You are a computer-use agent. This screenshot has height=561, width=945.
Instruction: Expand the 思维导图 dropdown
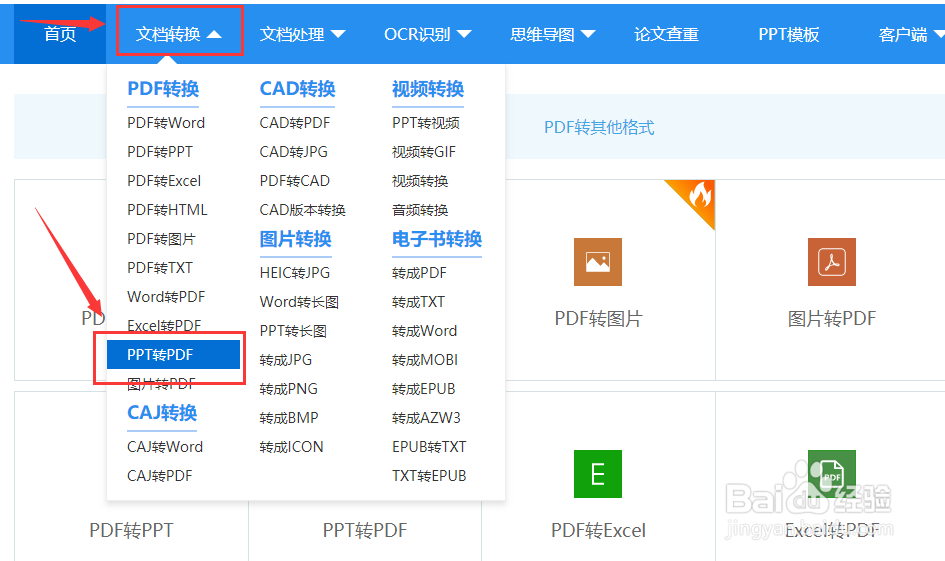(552, 34)
